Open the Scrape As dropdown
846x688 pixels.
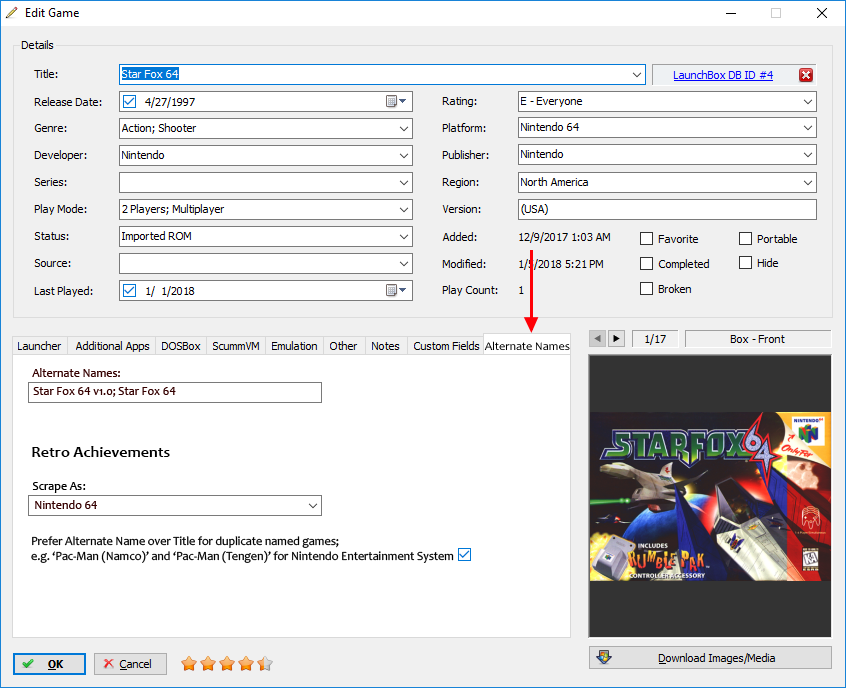[312, 506]
